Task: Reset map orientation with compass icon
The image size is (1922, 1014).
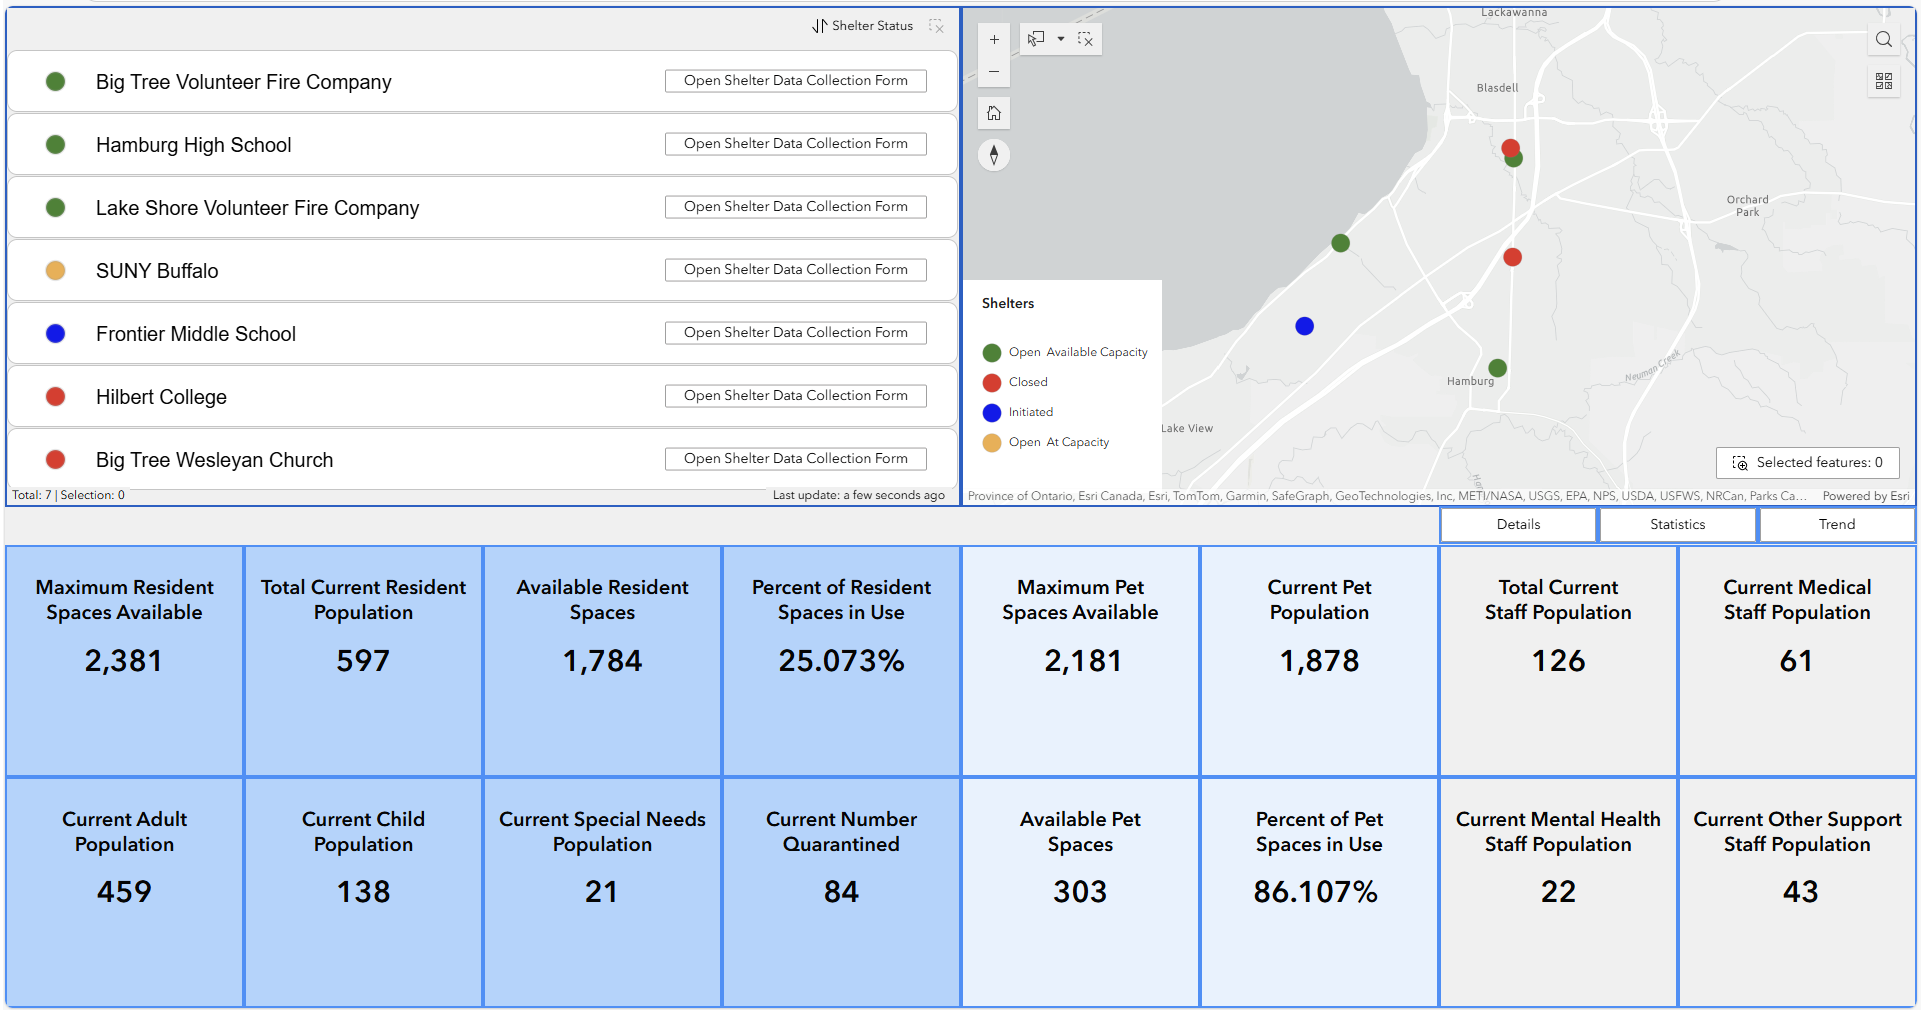Action: pos(994,155)
